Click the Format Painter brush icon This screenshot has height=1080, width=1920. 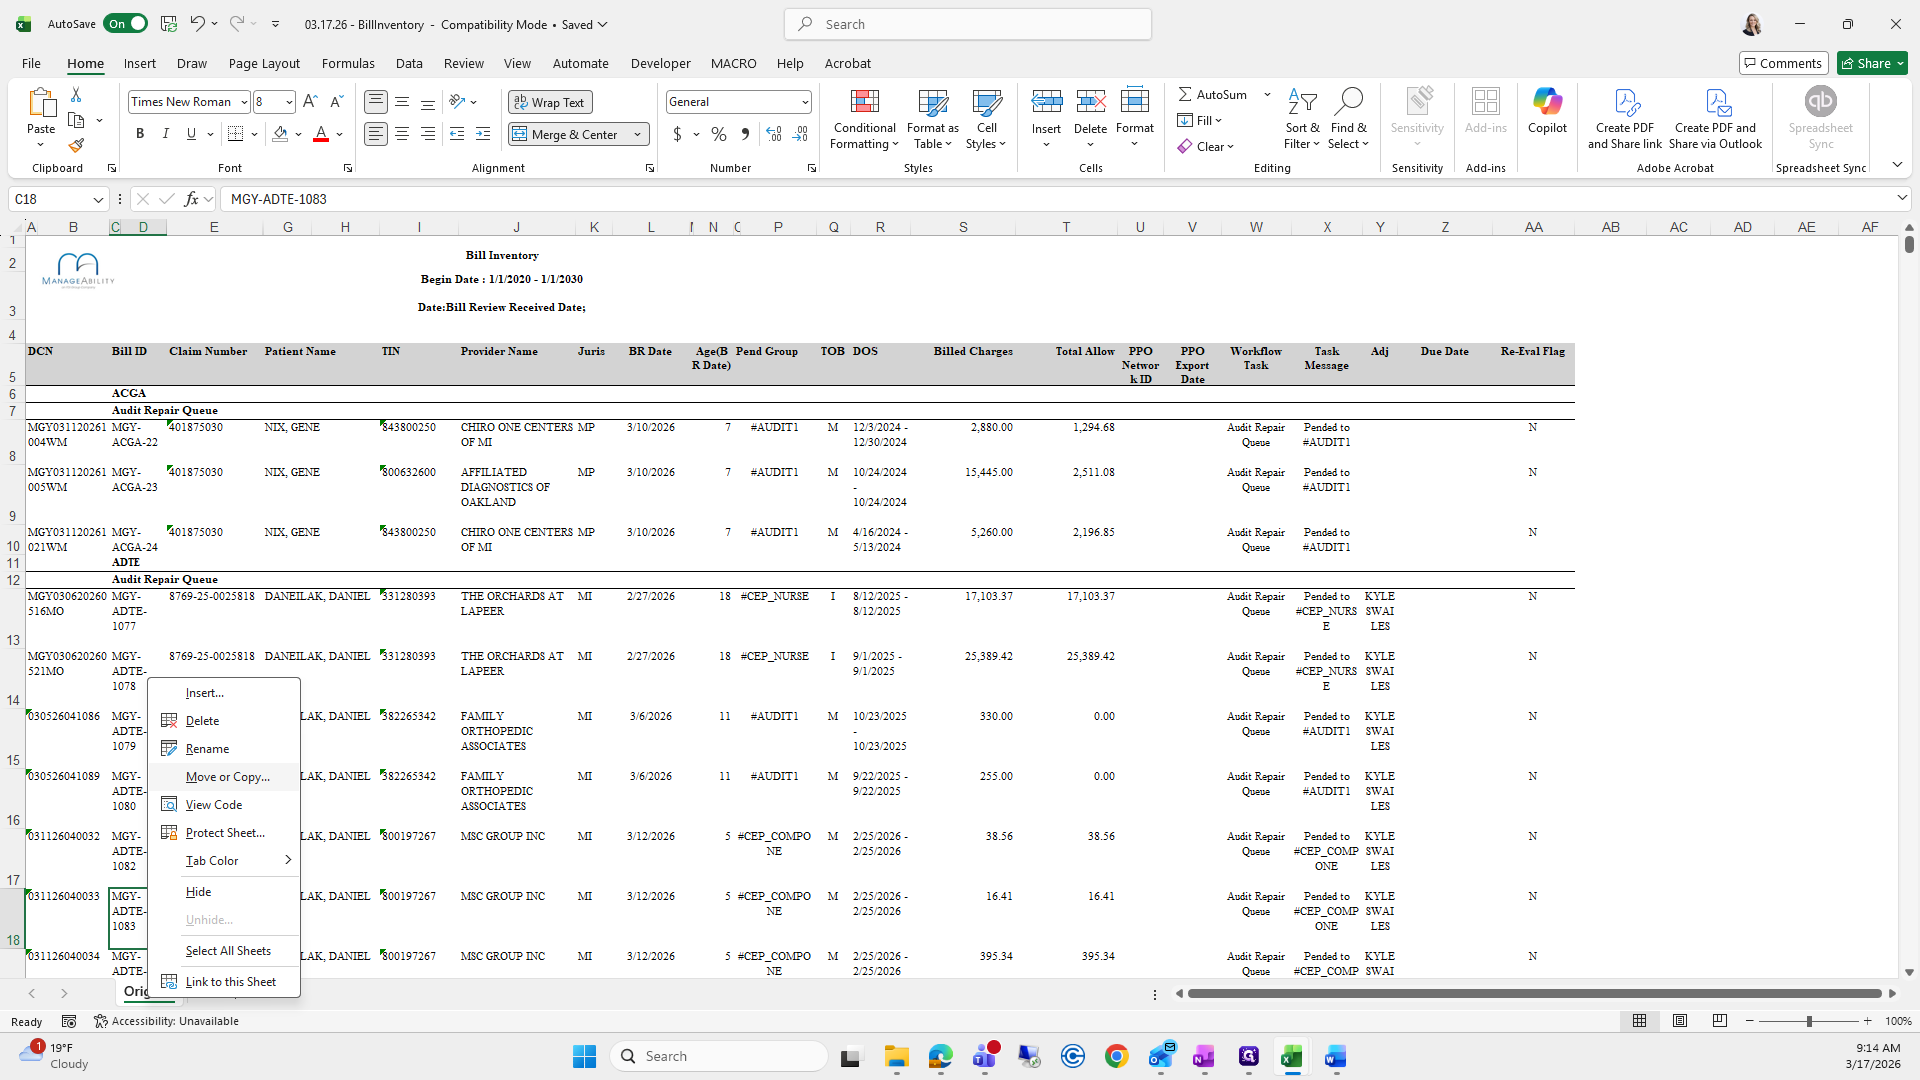pyautogui.click(x=76, y=146)
